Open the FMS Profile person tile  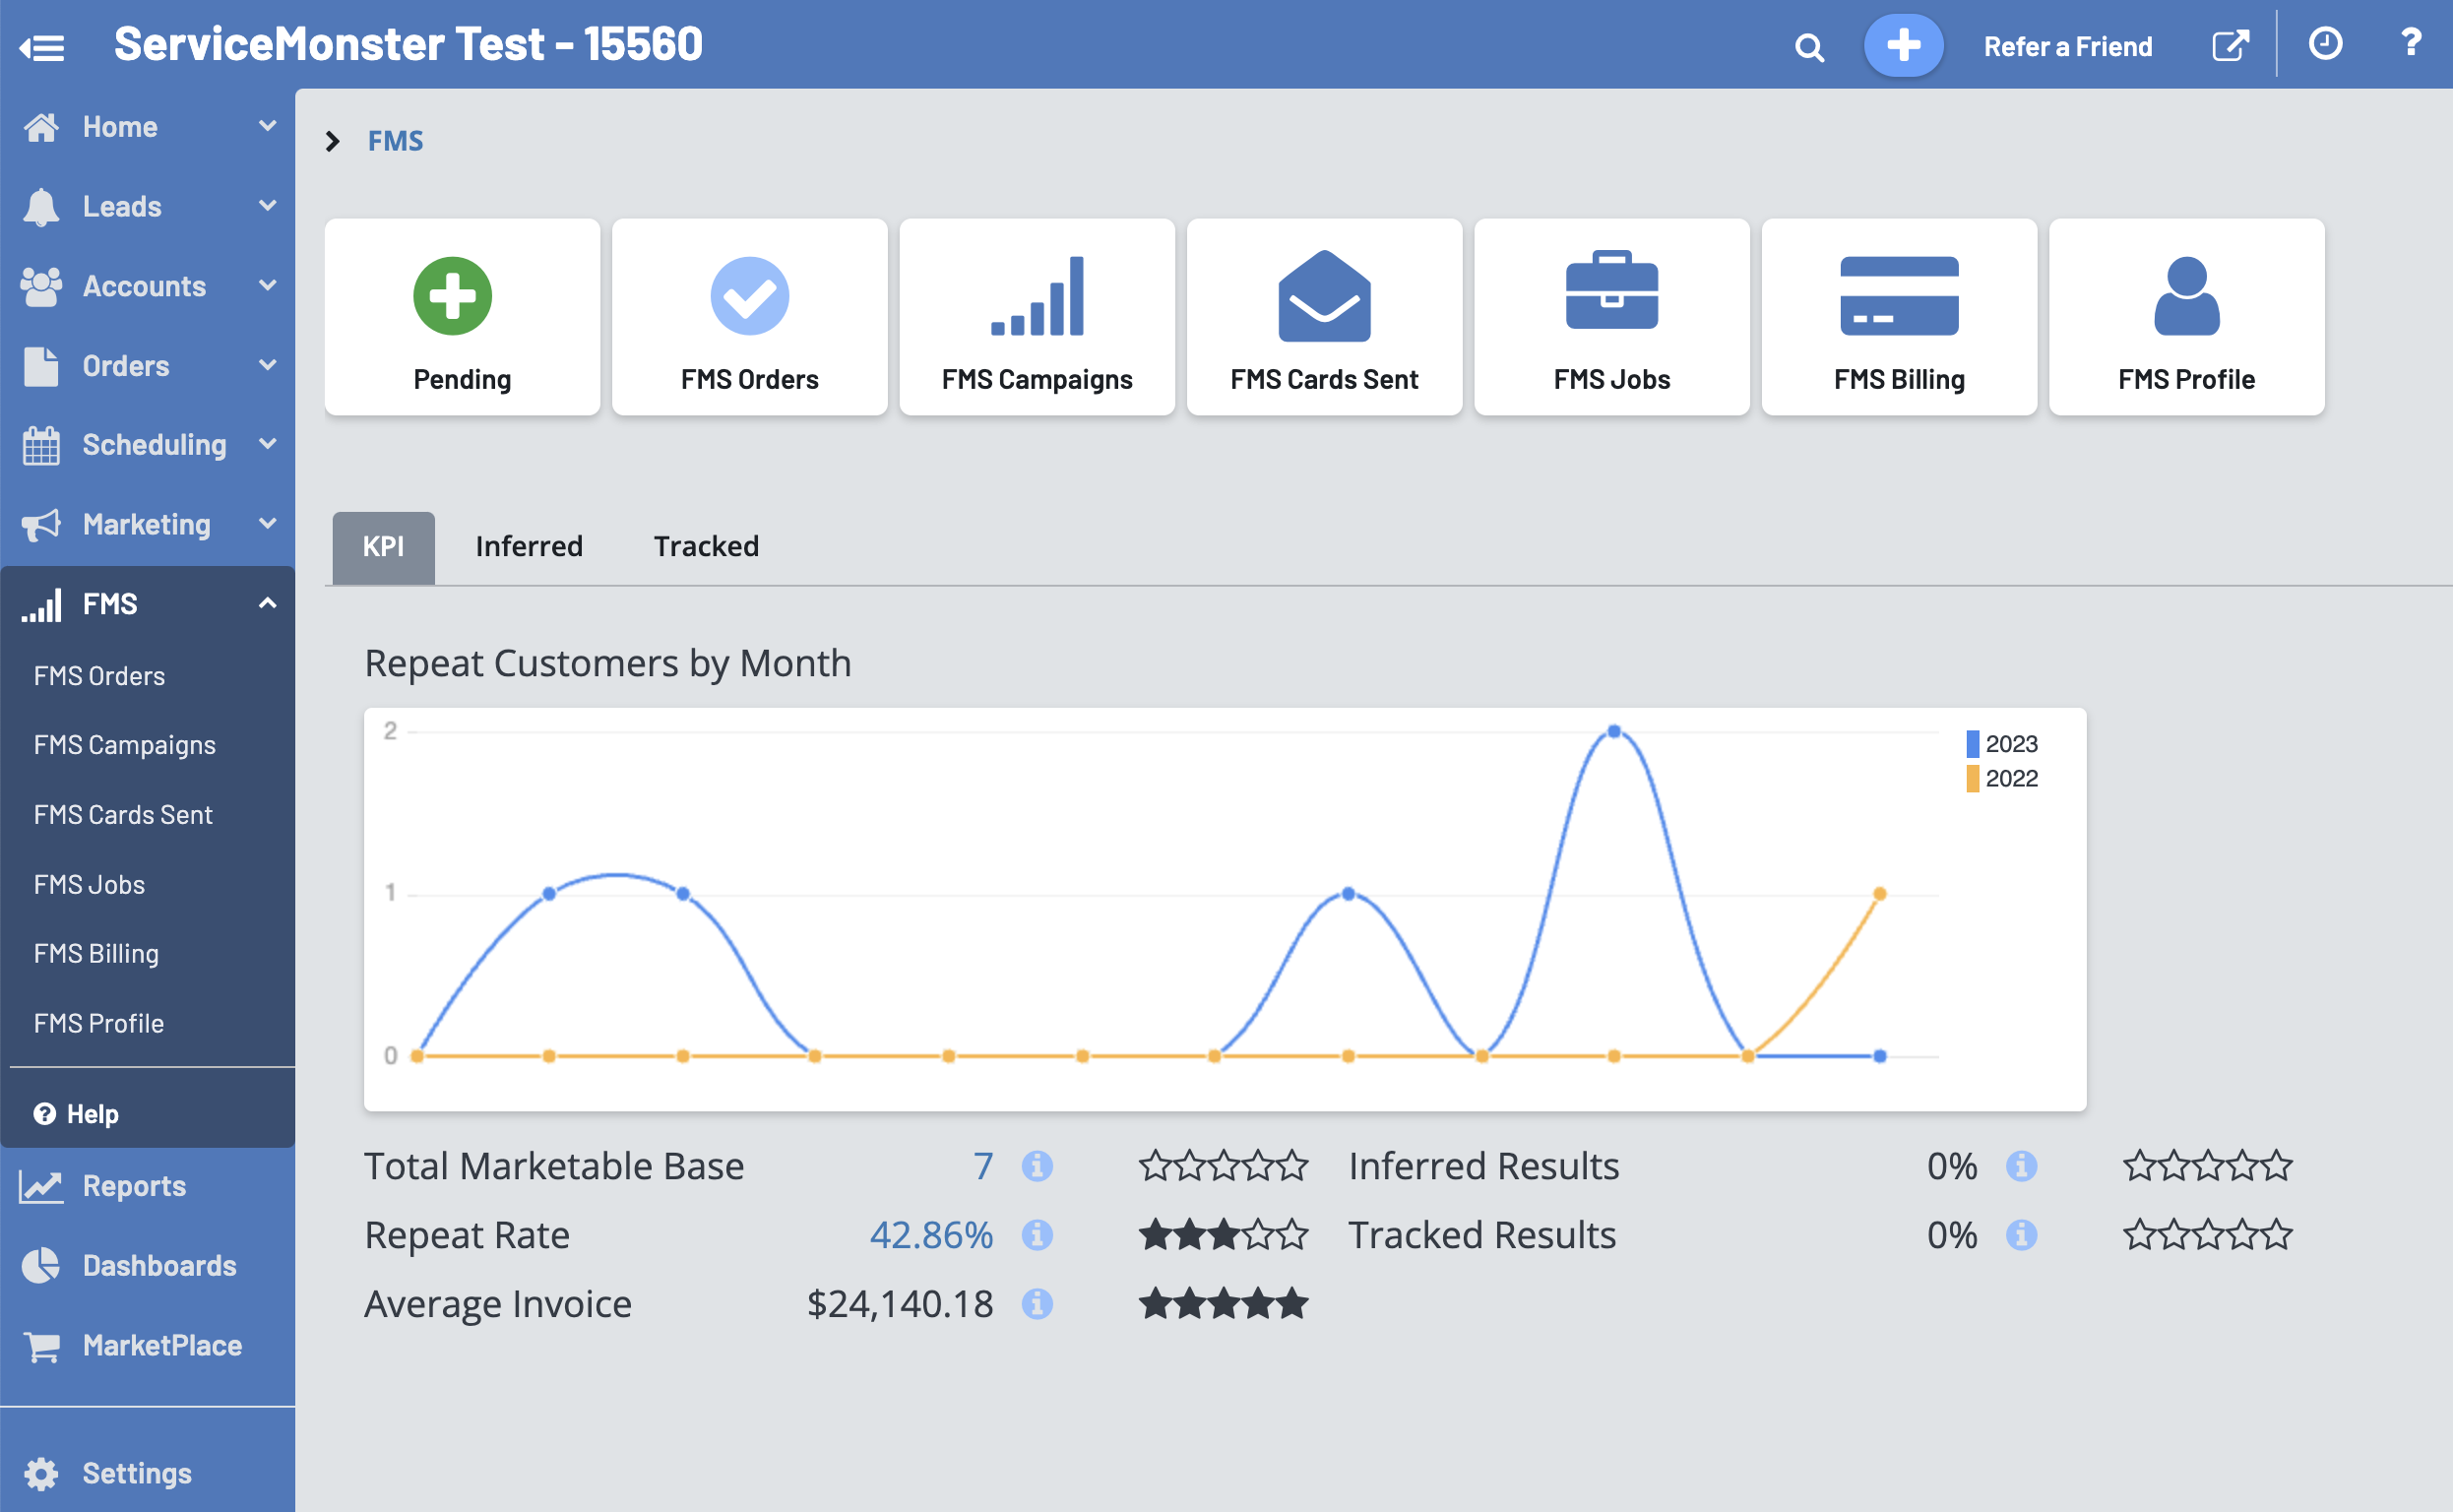tap(2186, 316)
